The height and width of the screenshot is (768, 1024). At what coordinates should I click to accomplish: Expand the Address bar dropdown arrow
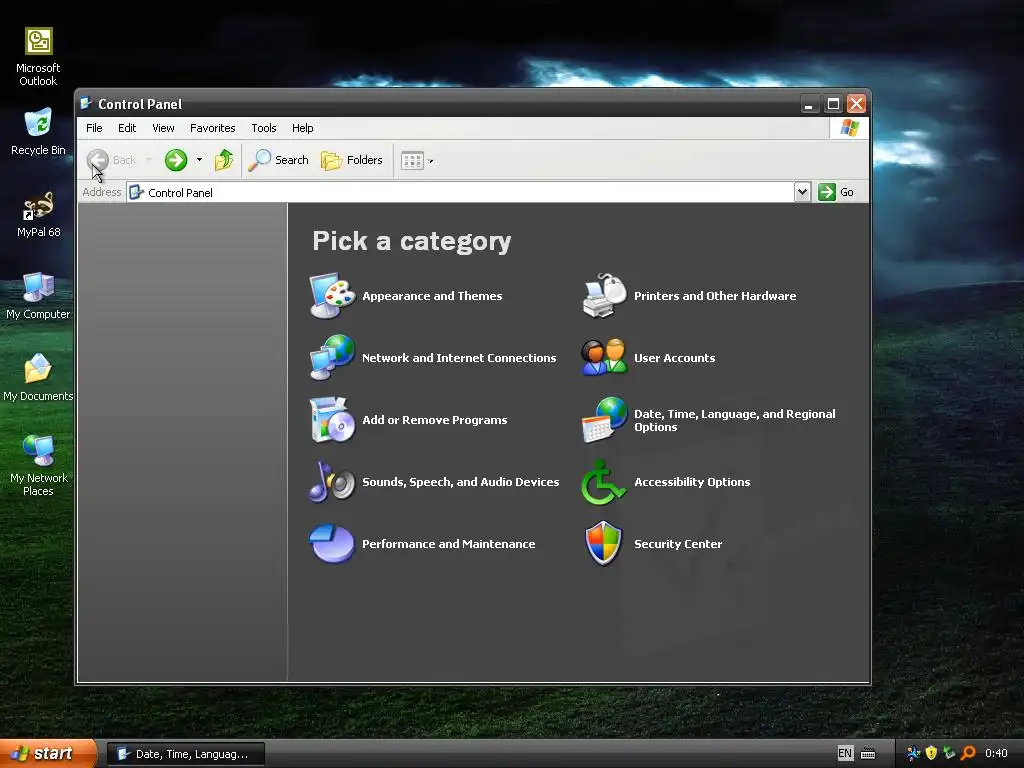[x=802, y=192]
